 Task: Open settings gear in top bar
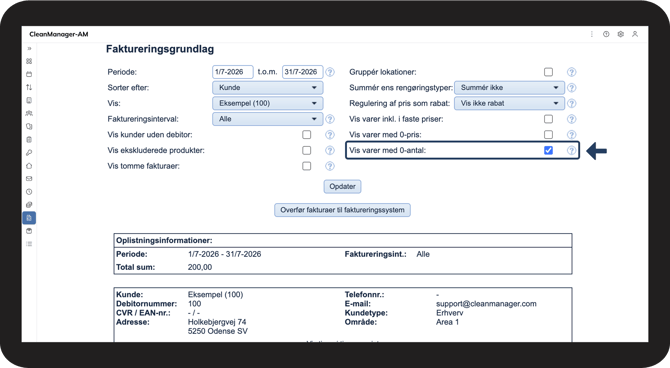620,34
